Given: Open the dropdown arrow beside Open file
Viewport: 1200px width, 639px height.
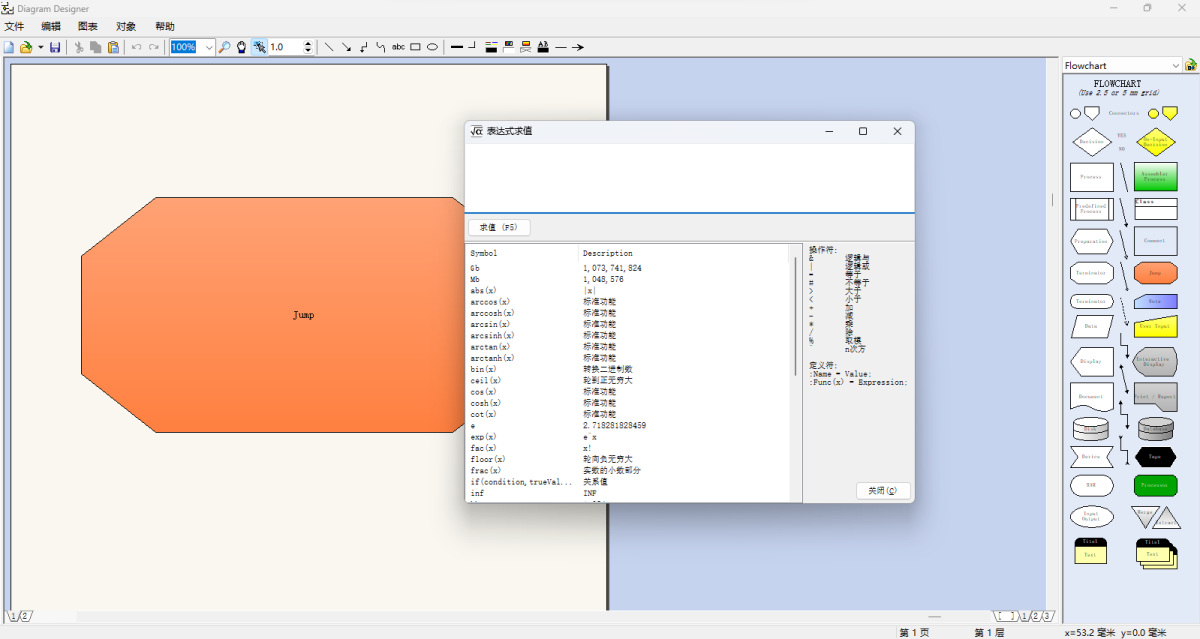Looking at the screenshot, I should coord(40,47).
